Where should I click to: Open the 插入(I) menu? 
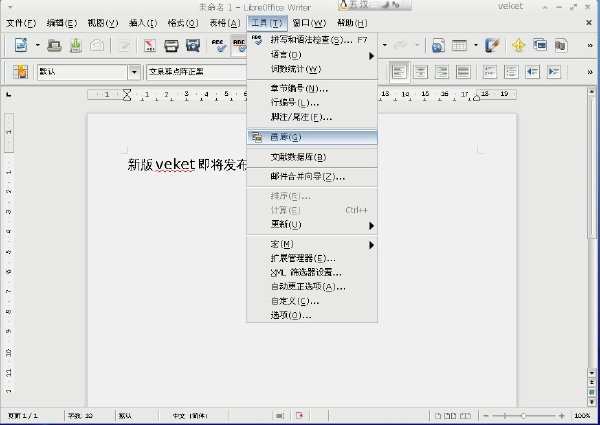click(143, 23)
